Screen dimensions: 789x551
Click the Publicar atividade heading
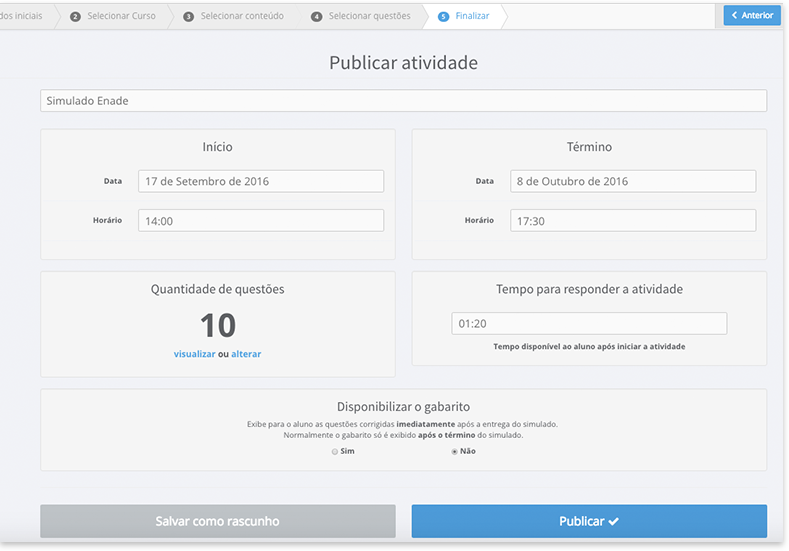pos(404,63)
